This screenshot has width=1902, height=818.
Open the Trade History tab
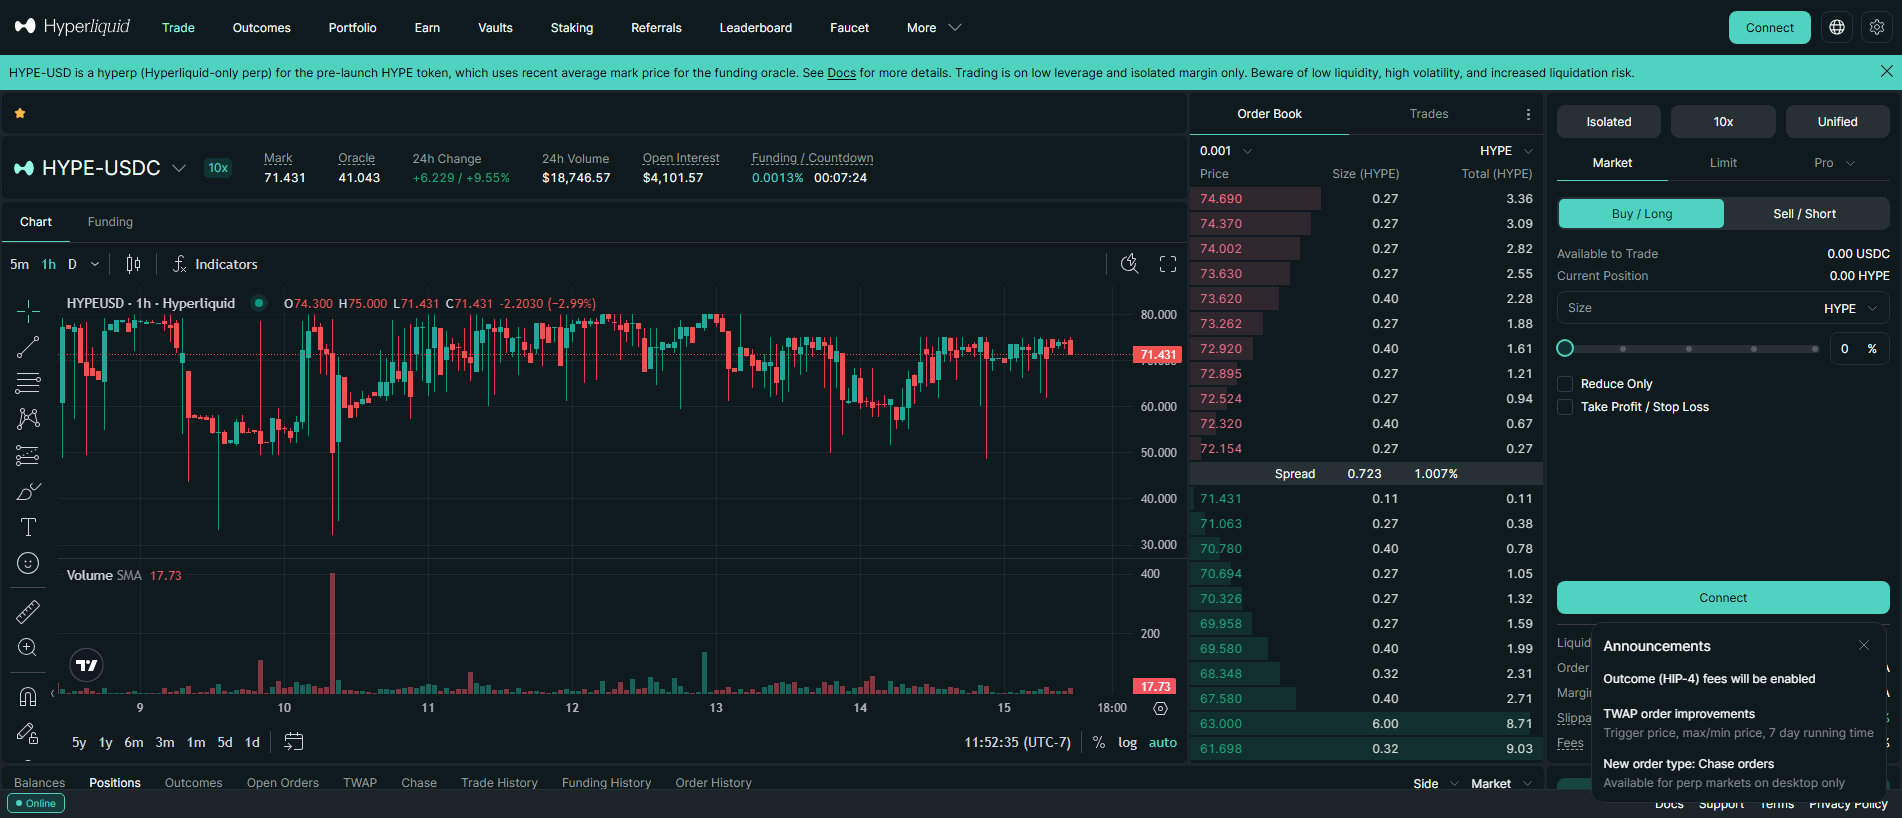coord(499,783)
